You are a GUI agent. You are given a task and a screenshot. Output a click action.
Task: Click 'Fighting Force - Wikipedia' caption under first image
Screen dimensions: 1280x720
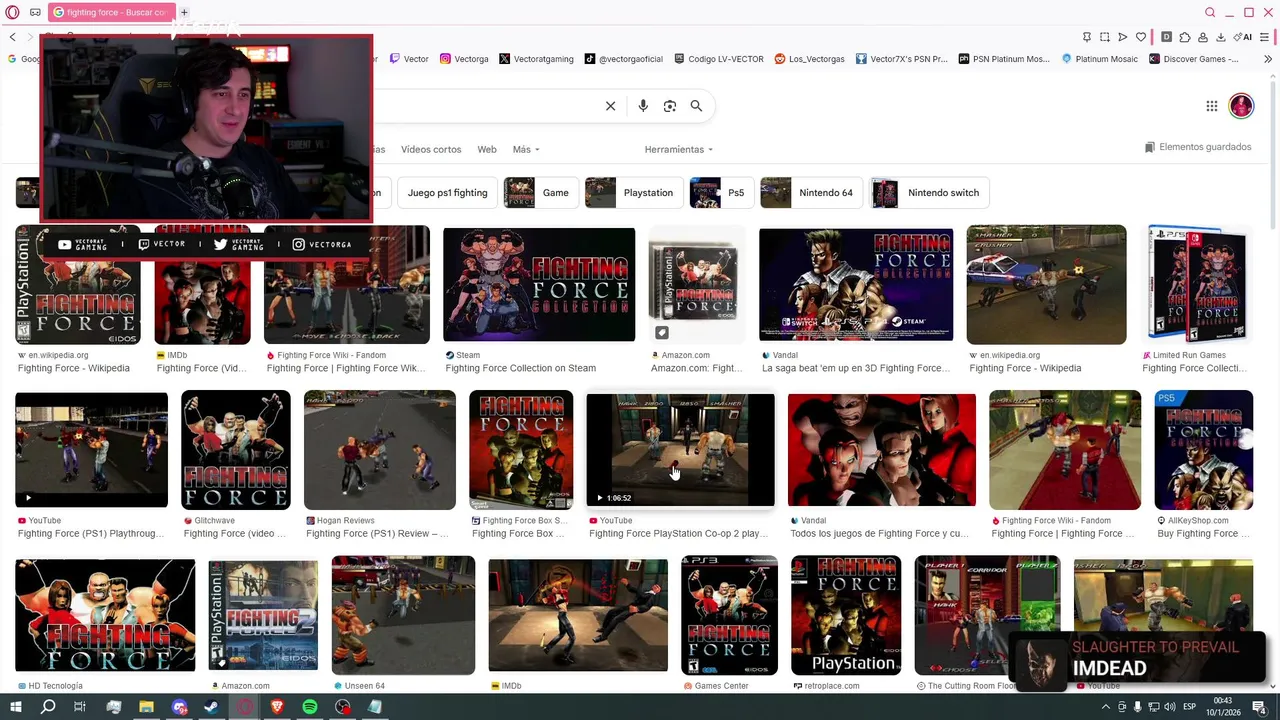tap(74, 368)
